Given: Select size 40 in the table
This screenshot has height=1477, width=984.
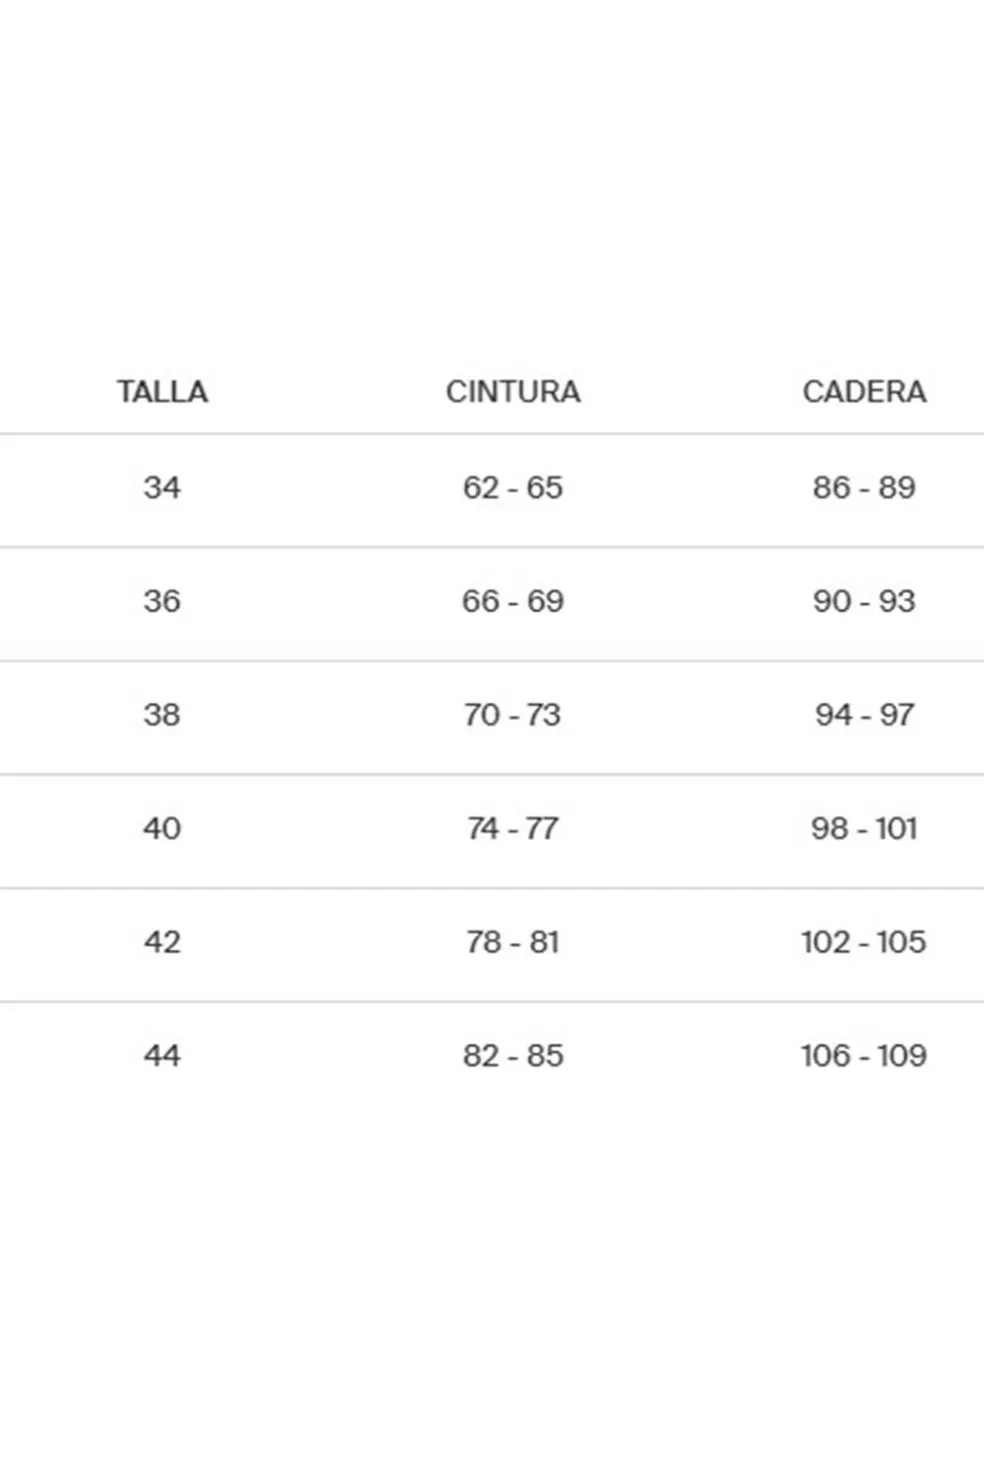Looking at the screenshot, I should pyautogui.click(x=162, y=828).
